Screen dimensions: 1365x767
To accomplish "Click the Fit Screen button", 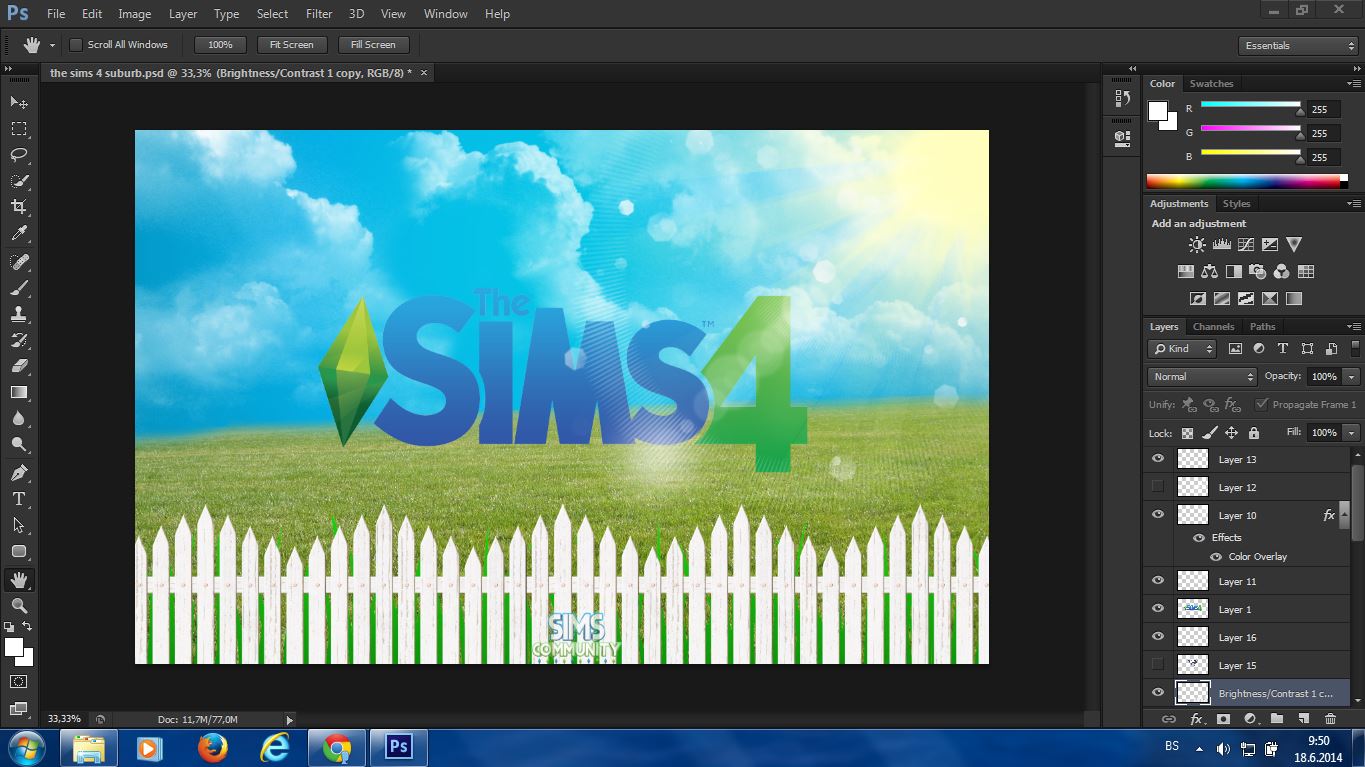I will [291, 45].
